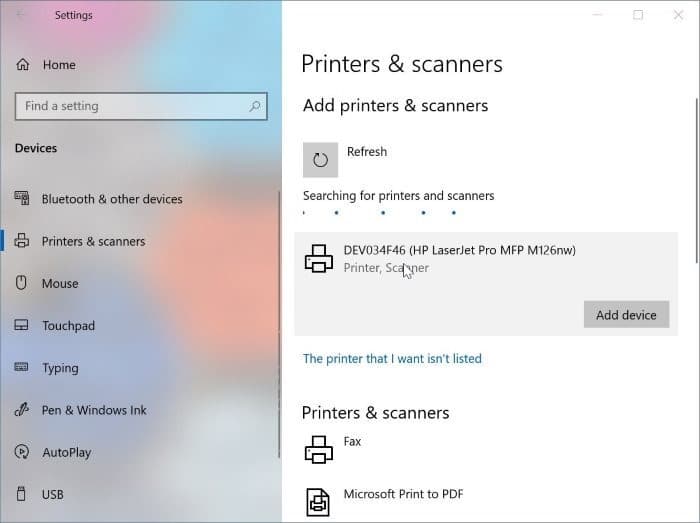Click the Typing keyboard icon
The height and width of the screenshot is (523, 700).
[21, 367]
